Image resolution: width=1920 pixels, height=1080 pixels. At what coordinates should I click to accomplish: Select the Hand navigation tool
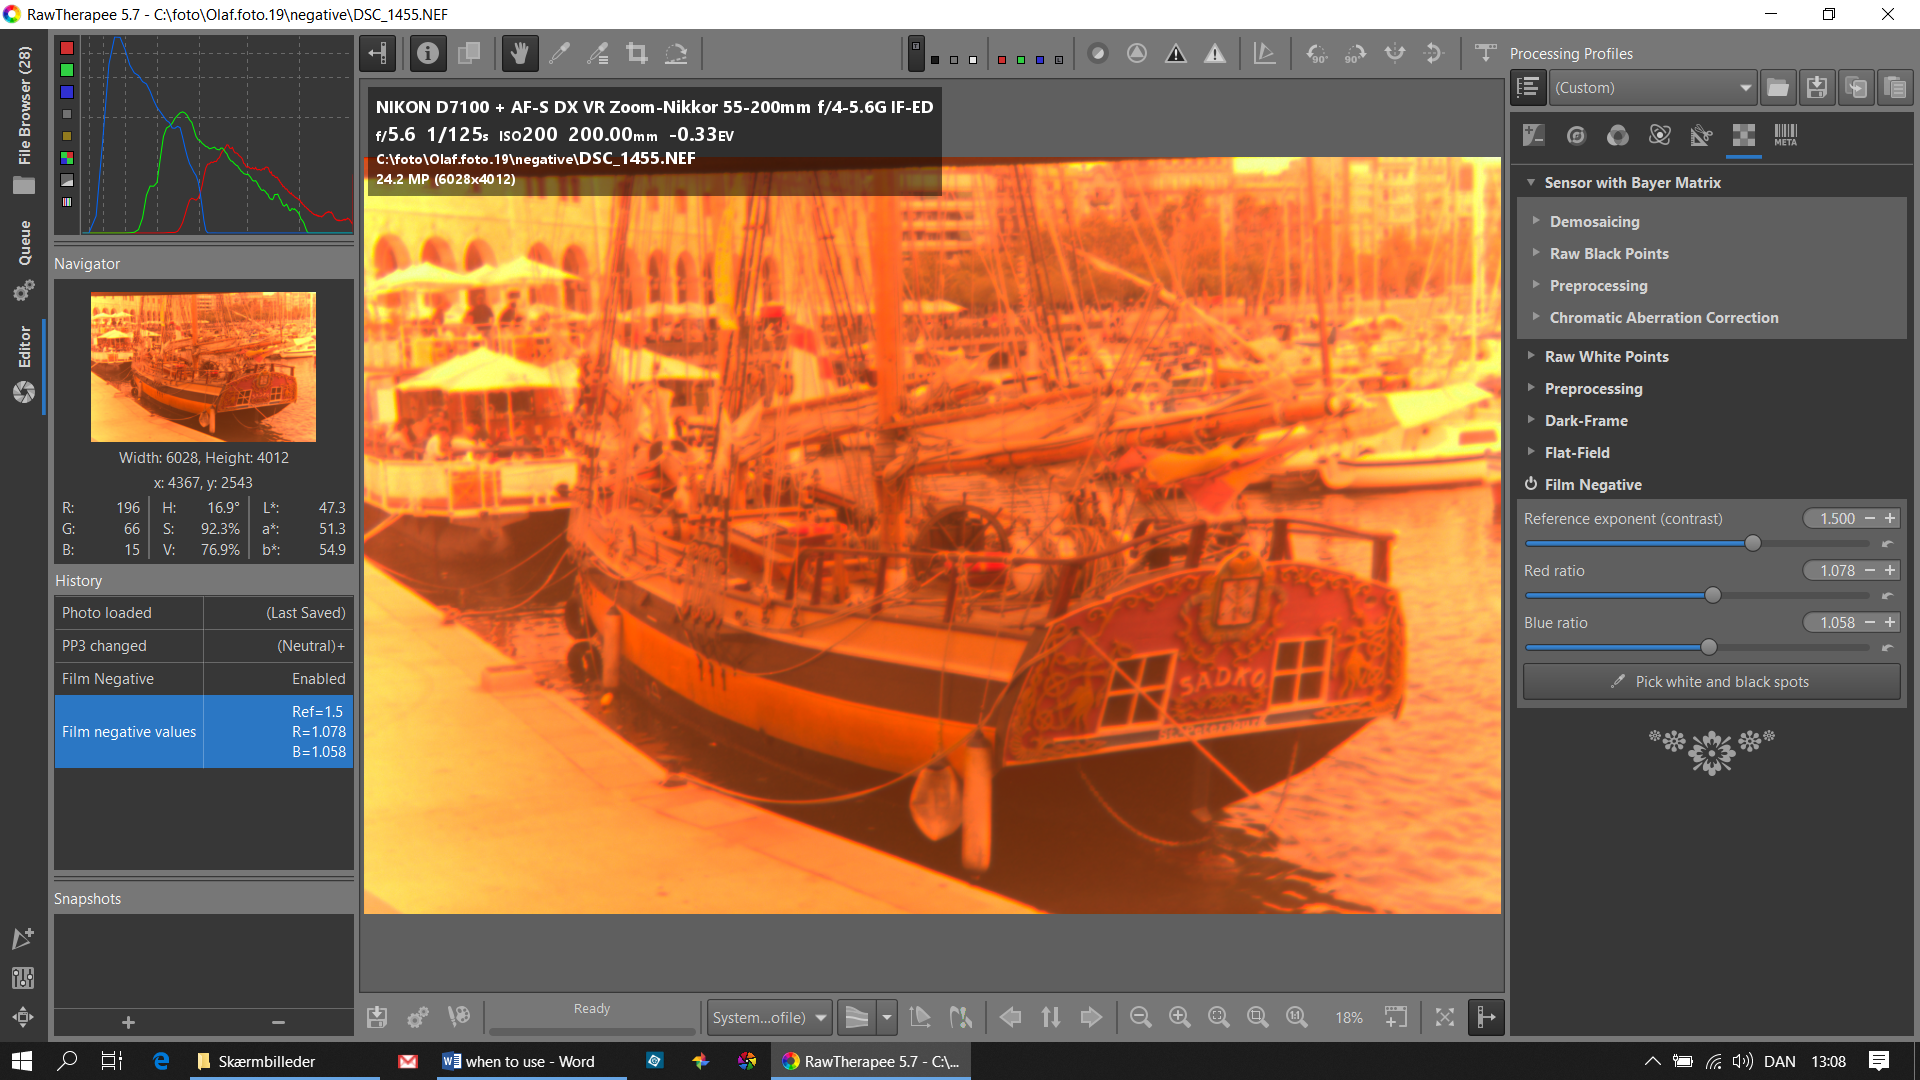pyautogui.click(x=519, y=54)
